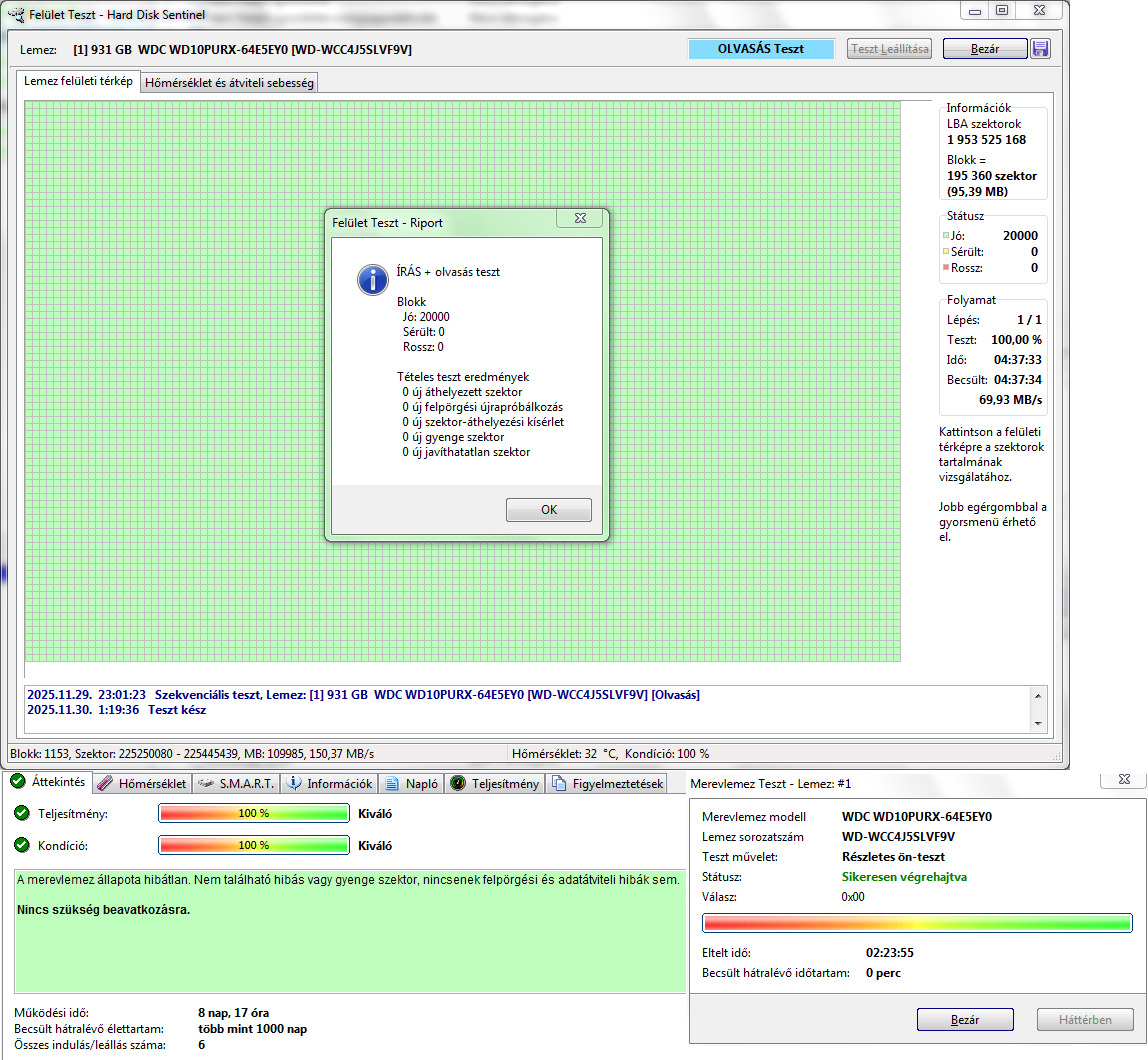Click the Teljesítmény tab gauge icon
Image resolution: width=1148 pixels, height=1060 pixels.
point(458,783)
